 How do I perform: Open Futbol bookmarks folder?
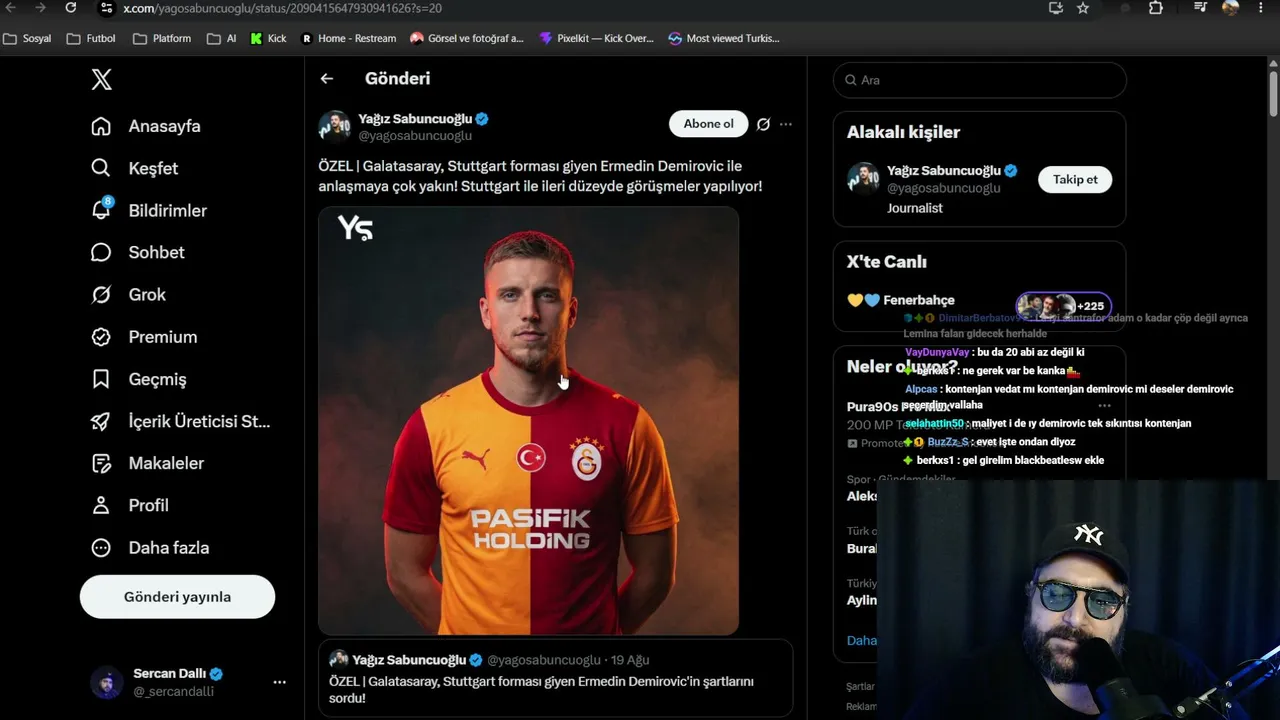click(x=91, y=39)
